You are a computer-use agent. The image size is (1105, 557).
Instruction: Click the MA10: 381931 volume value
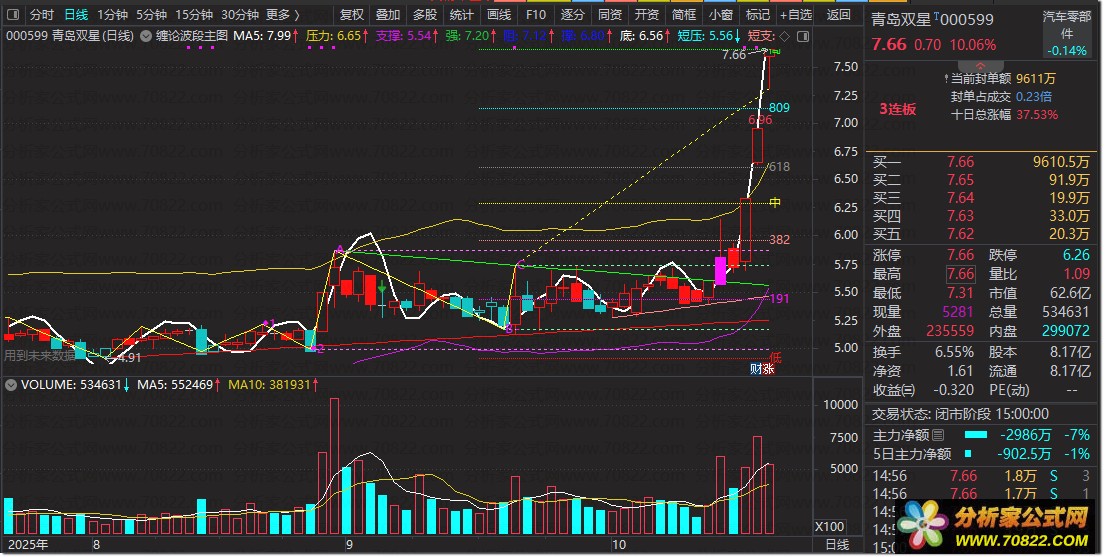pyautogui.click(x=273, y=385)
